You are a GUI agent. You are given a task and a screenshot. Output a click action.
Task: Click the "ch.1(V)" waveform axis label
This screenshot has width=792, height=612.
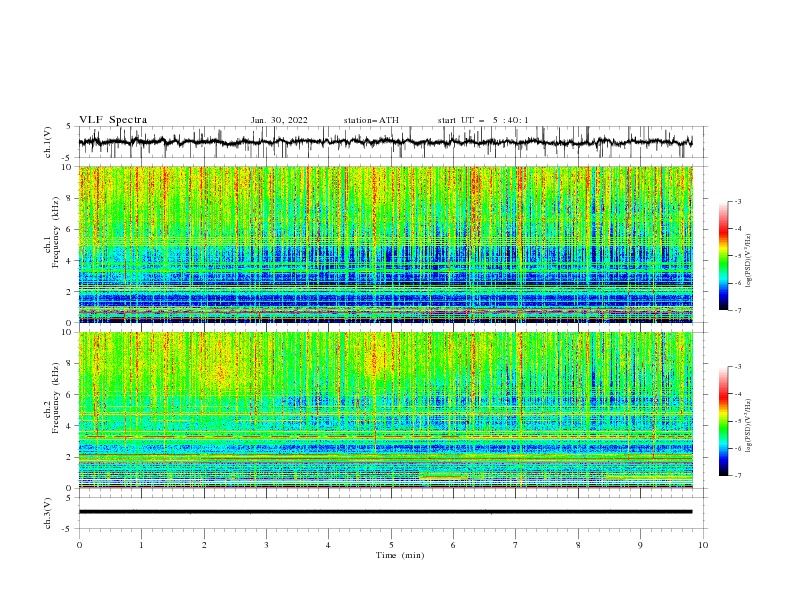(x=48, y=142)
